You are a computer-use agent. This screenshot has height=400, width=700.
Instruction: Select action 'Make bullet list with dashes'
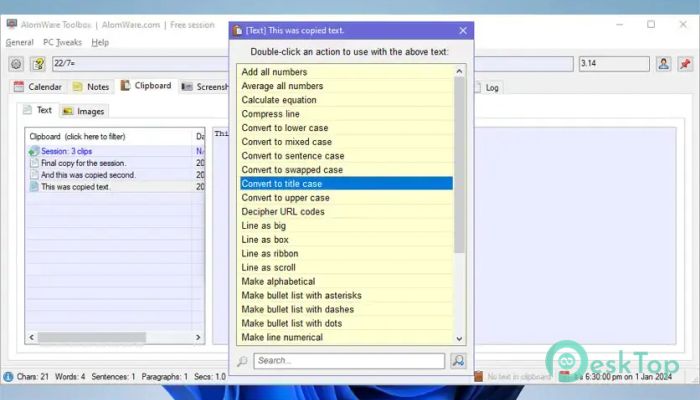point(346,309)
